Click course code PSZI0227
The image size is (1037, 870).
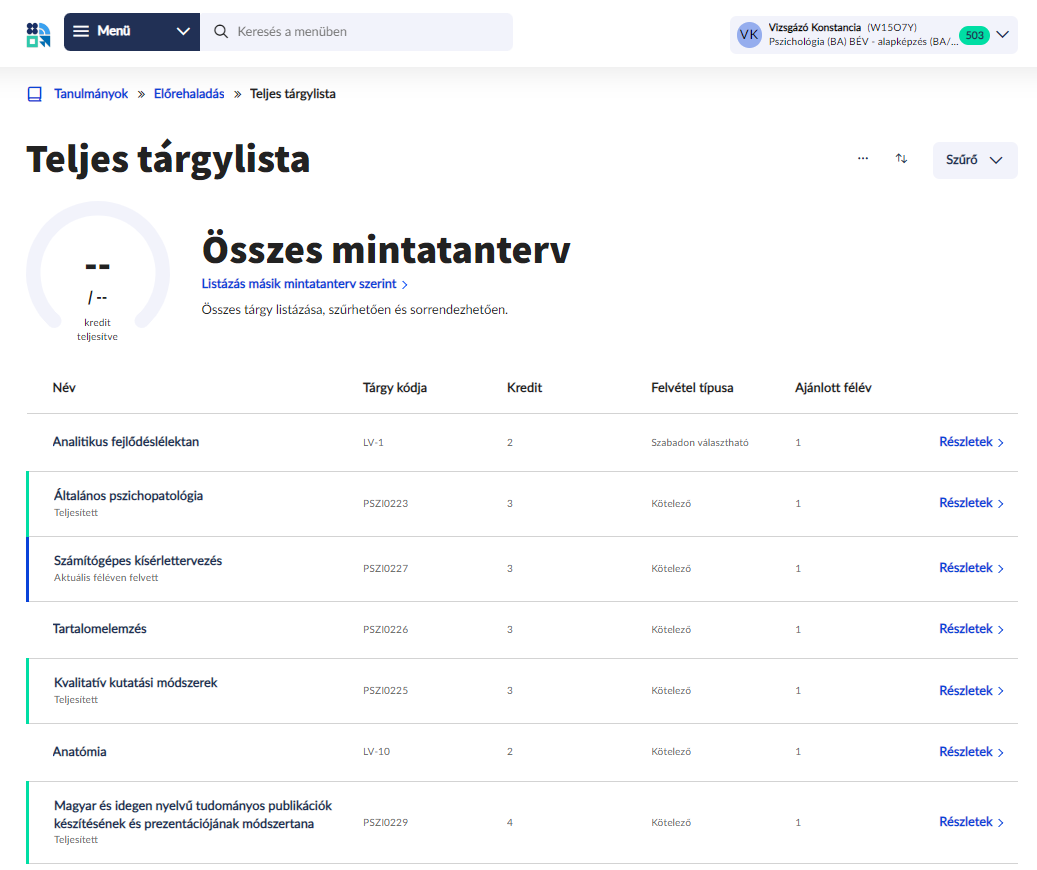pos(386,568)
